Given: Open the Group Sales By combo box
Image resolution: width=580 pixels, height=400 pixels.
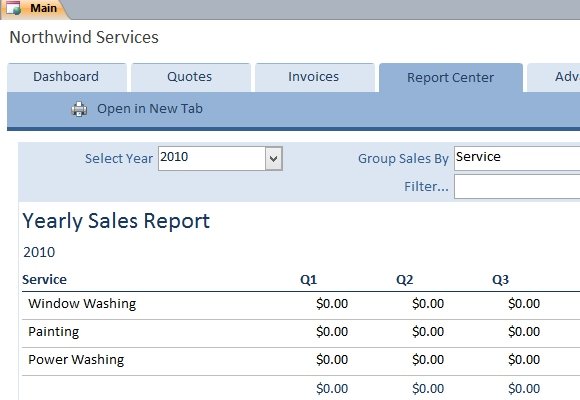Looking at the screenshot, I should pyautogui.click(x=517, y=158).
